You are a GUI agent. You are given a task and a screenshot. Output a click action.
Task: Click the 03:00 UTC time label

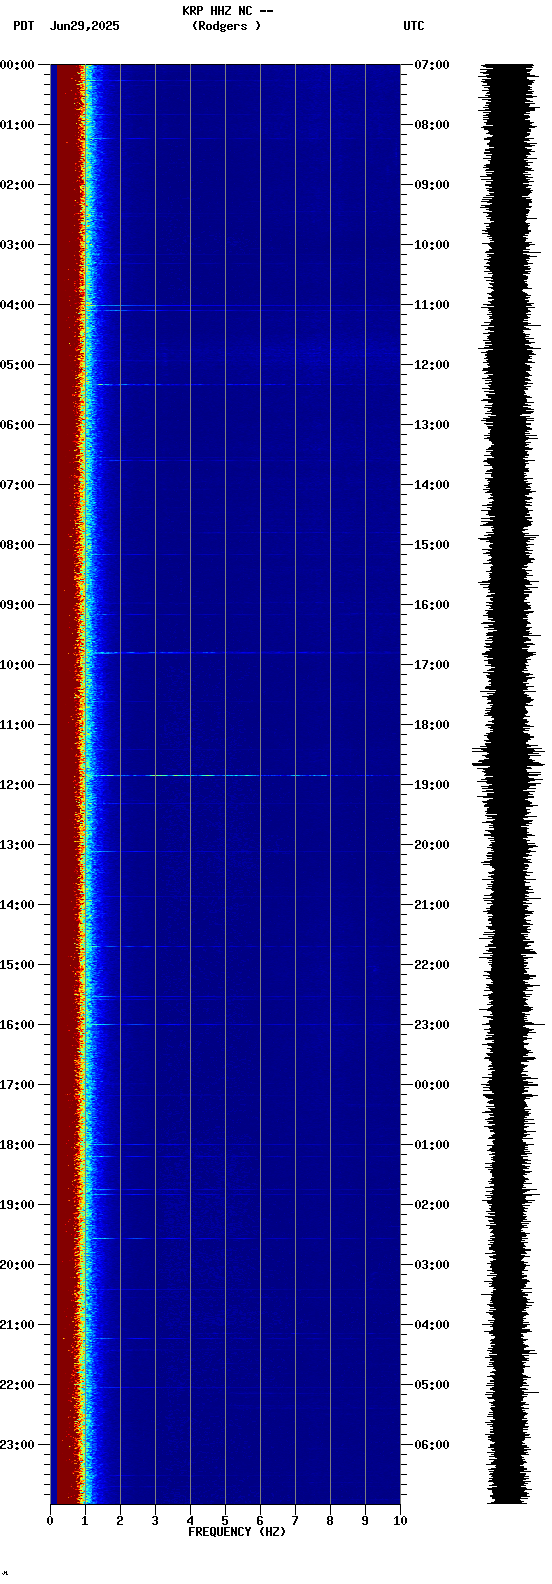point(432,1265)
